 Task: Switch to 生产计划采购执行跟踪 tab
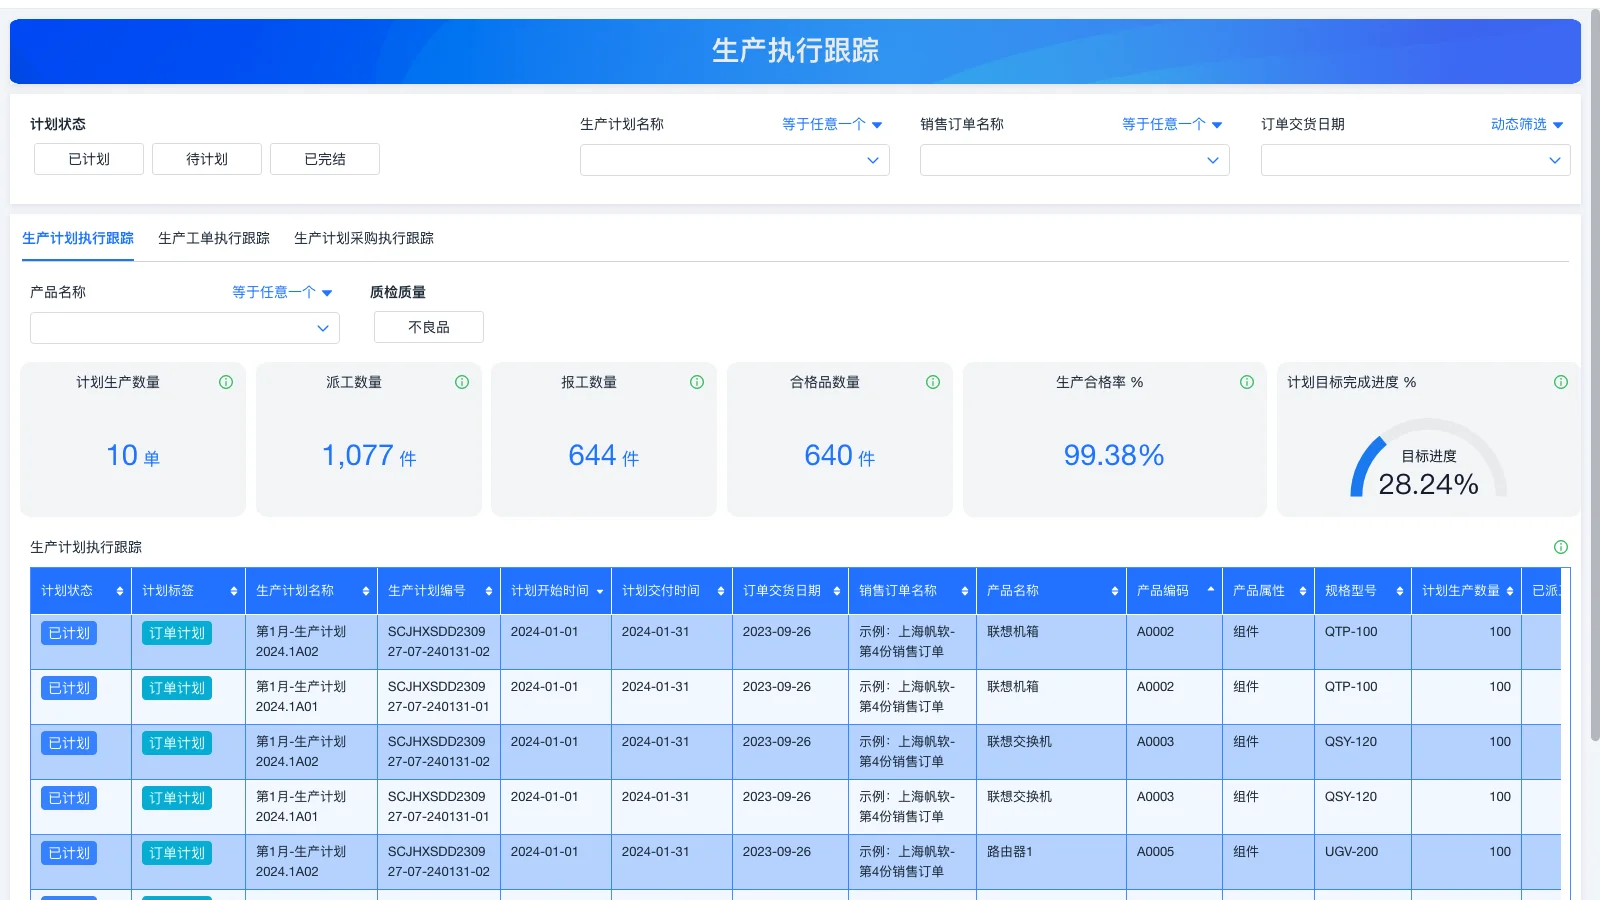click(364, 238)
